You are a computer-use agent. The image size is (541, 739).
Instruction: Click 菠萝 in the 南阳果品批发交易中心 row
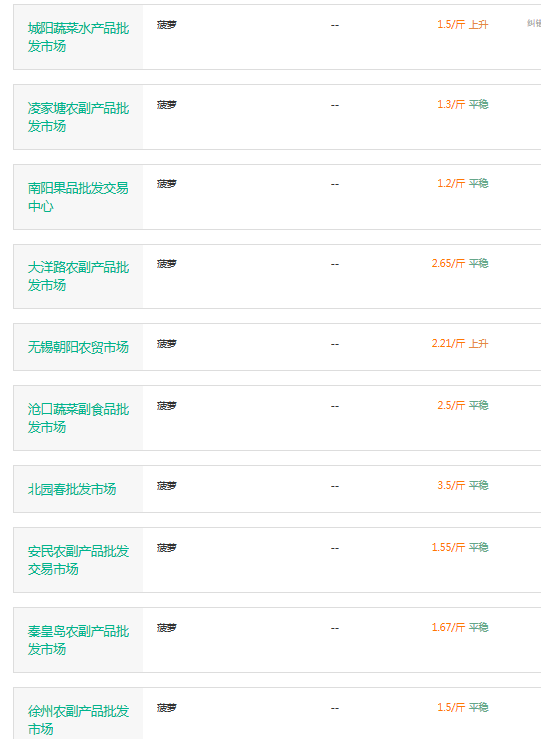pyautogui.click(x=167, y=184)
